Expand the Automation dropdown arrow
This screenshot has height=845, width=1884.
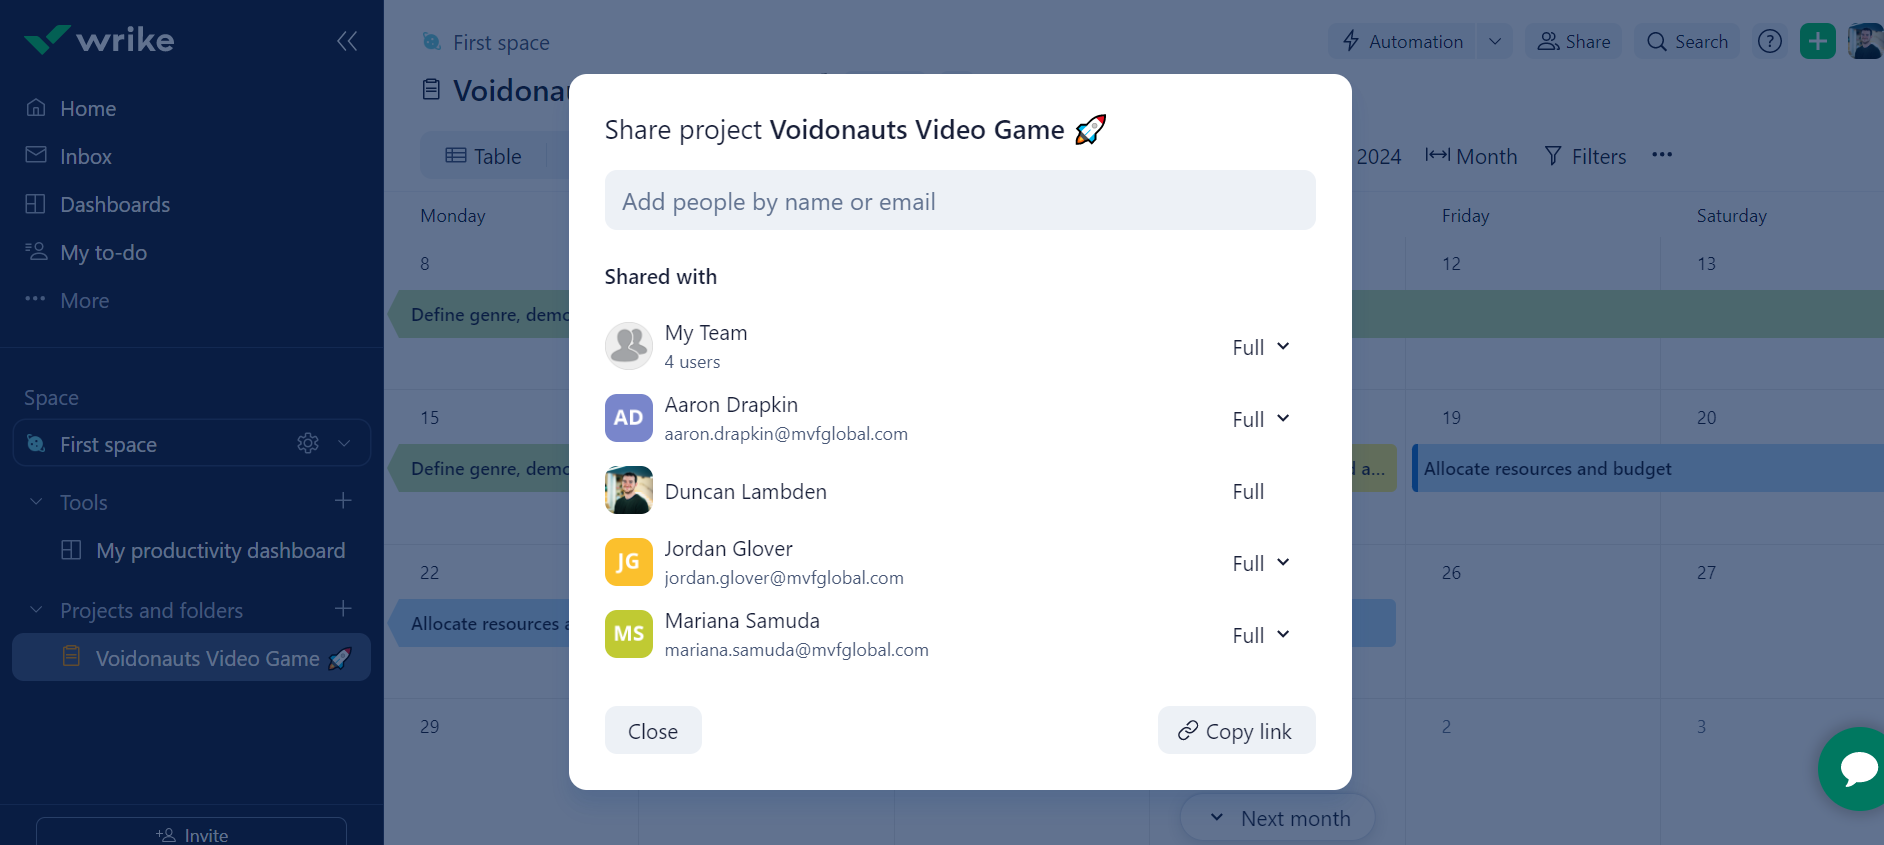click(x=1495, y=42)
